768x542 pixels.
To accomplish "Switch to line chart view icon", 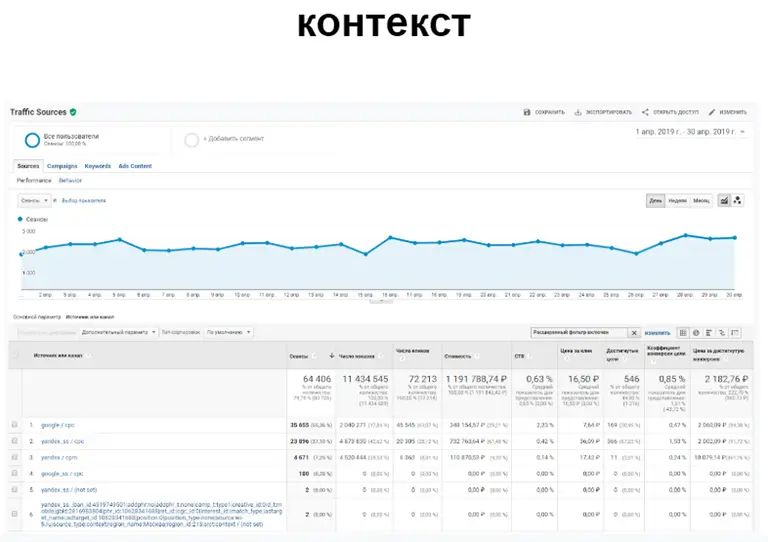I will pos(724,200).
